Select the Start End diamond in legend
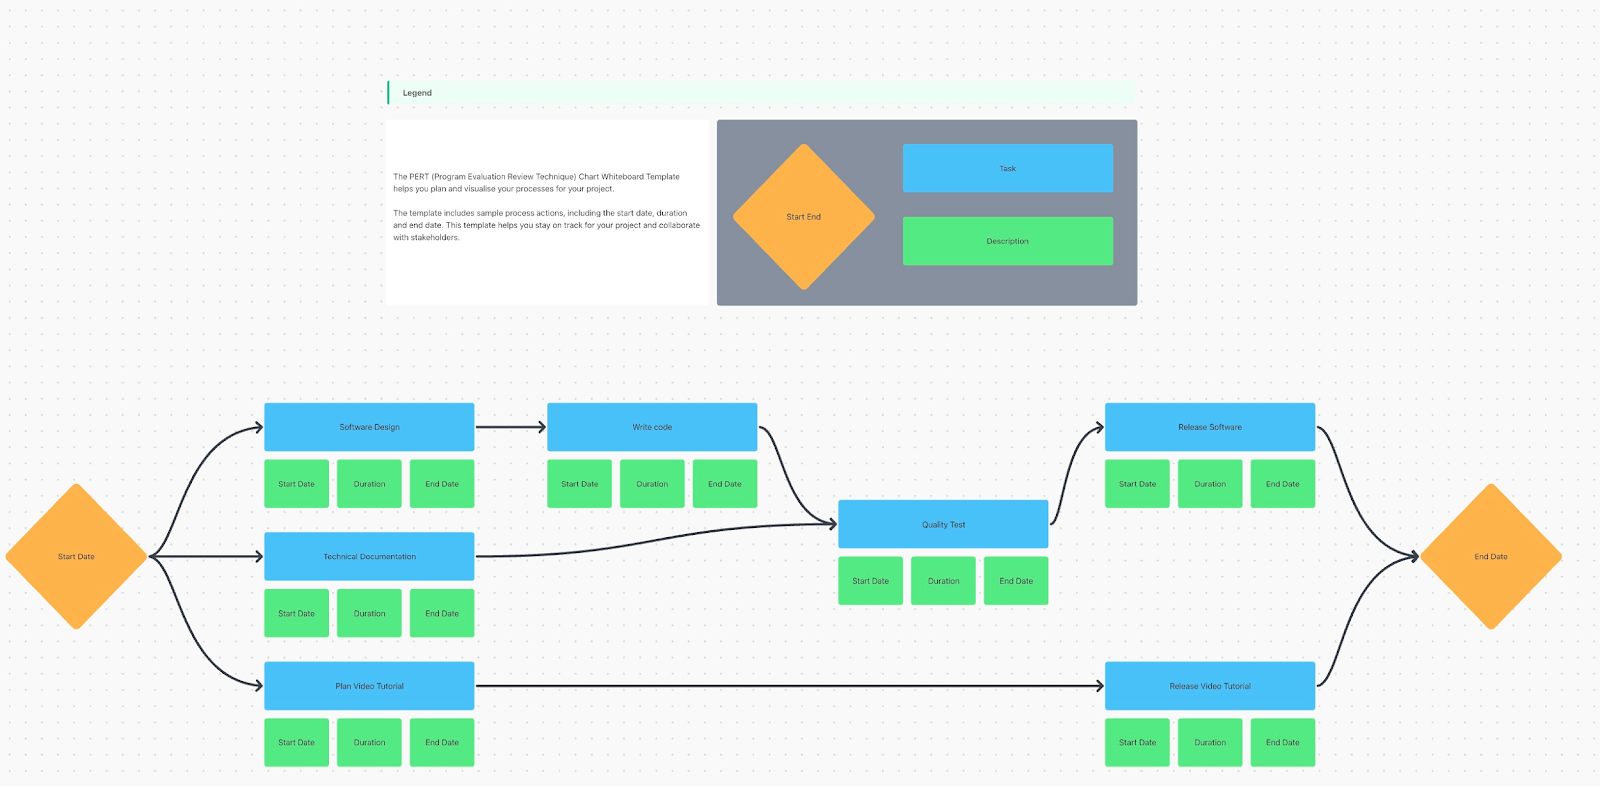1600x786 pixels. pos(804,217)
